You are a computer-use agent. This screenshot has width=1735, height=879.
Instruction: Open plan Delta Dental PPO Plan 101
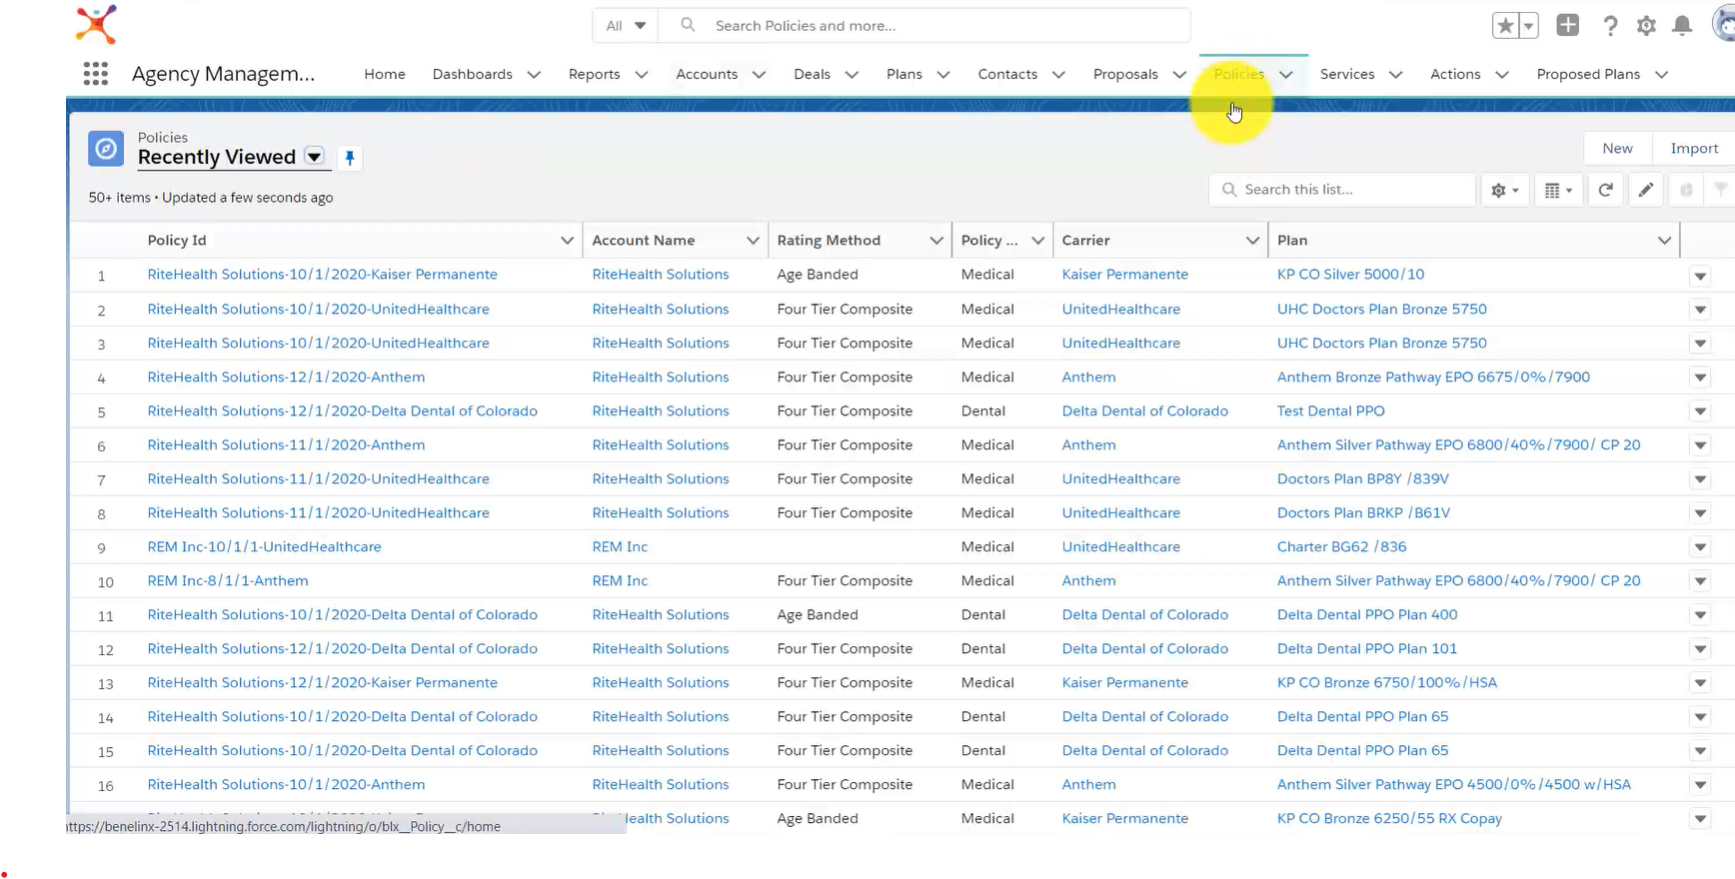pos(1367,649)
